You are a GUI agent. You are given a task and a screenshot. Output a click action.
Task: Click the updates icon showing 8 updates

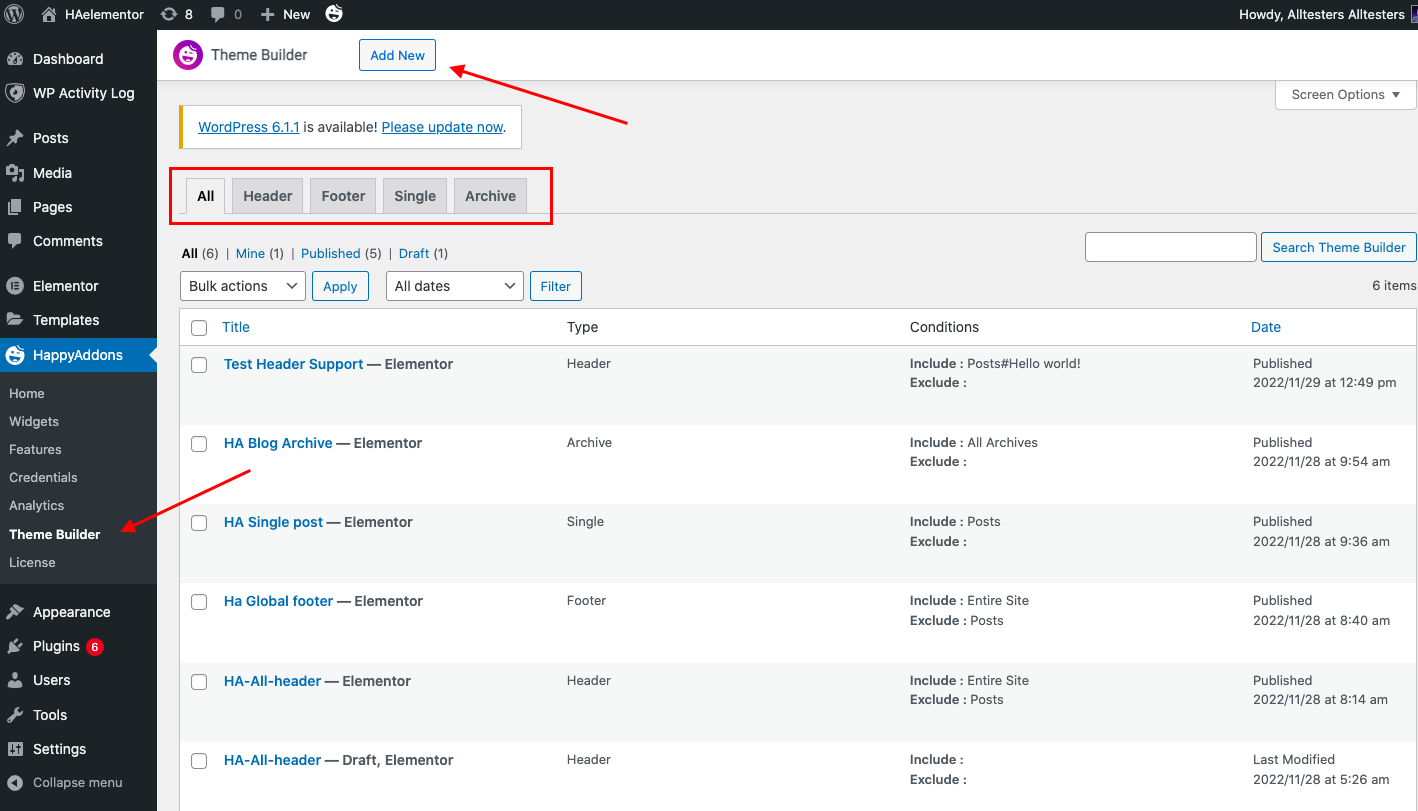(177, 14)
